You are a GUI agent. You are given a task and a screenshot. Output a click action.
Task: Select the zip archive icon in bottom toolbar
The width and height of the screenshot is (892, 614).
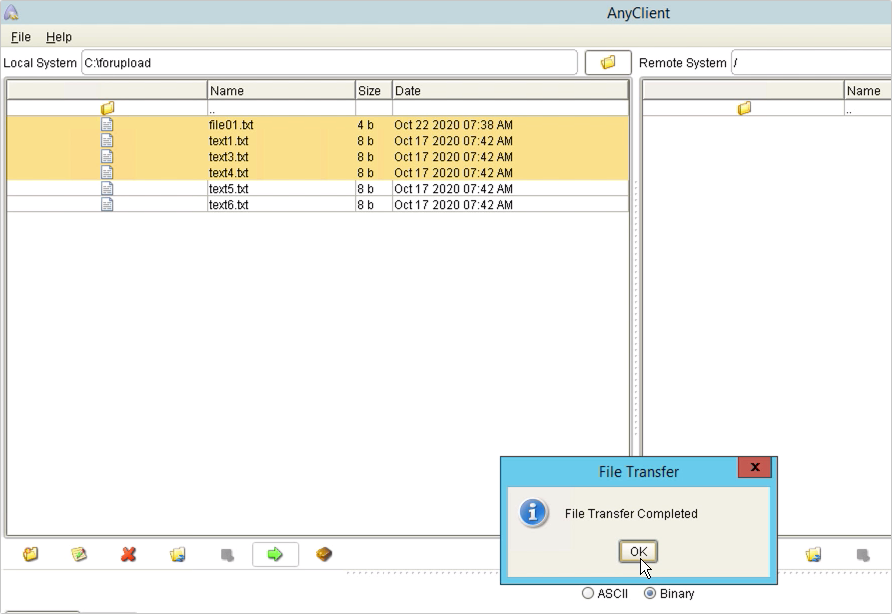[x=324, y=554]
